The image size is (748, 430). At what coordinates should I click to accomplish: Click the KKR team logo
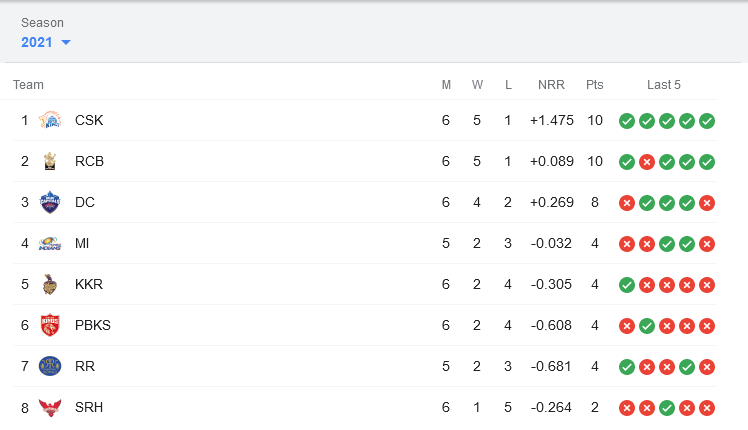point(50,284)
